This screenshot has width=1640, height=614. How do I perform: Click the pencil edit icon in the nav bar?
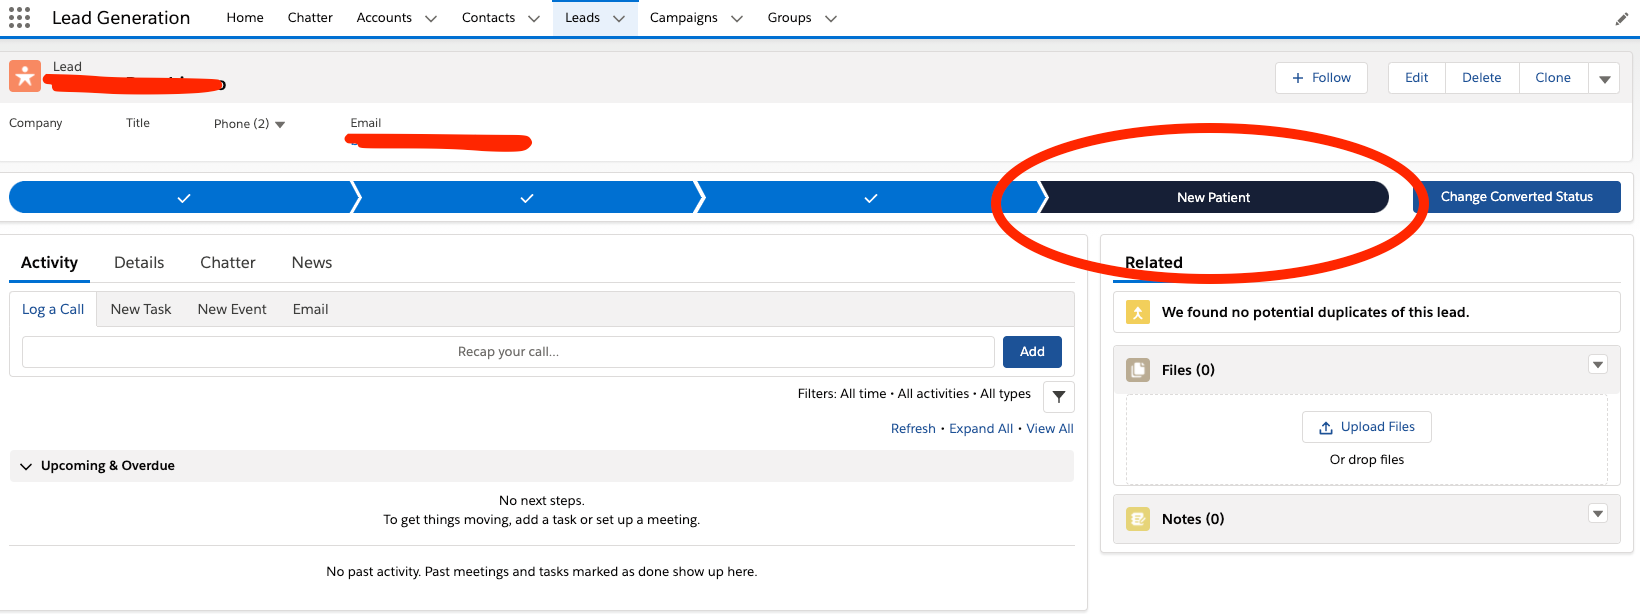coord(1621,18)
